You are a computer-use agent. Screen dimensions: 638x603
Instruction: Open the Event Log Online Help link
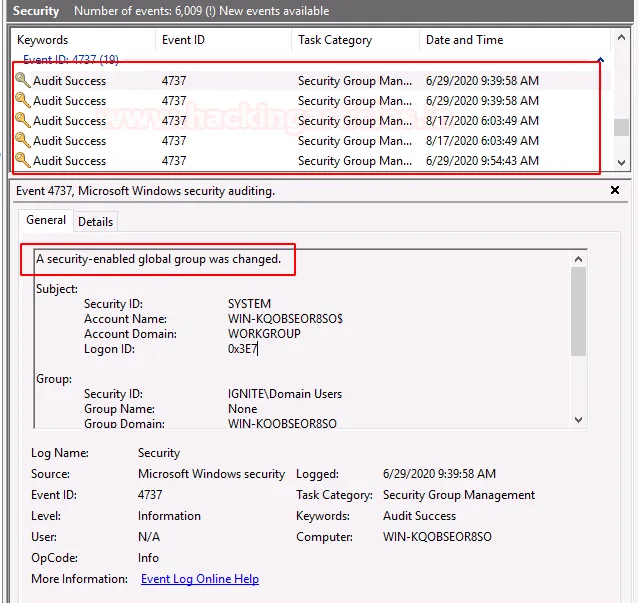pos(200,579)
